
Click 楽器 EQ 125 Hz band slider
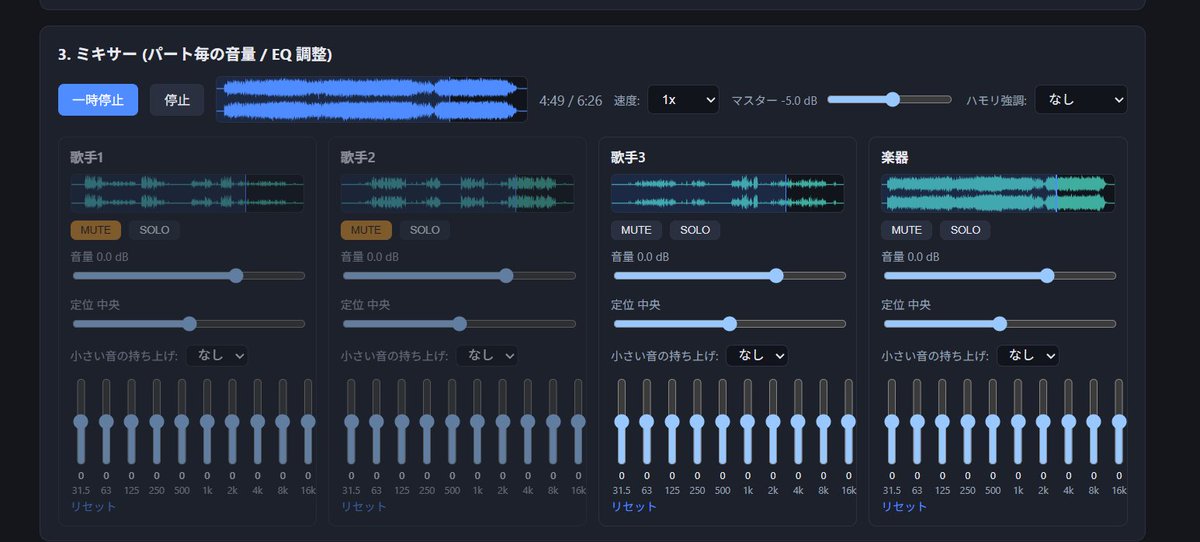(942, 422)
